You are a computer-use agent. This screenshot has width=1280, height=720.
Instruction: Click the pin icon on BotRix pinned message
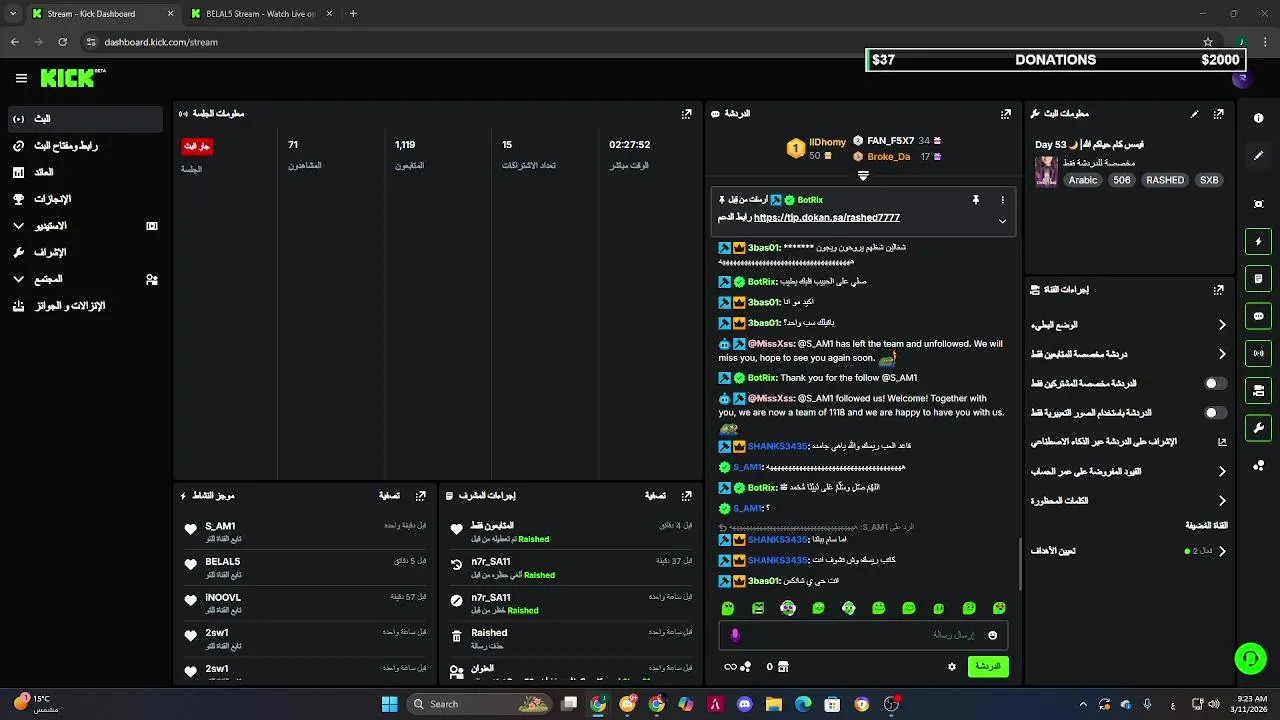coord(975,200)
